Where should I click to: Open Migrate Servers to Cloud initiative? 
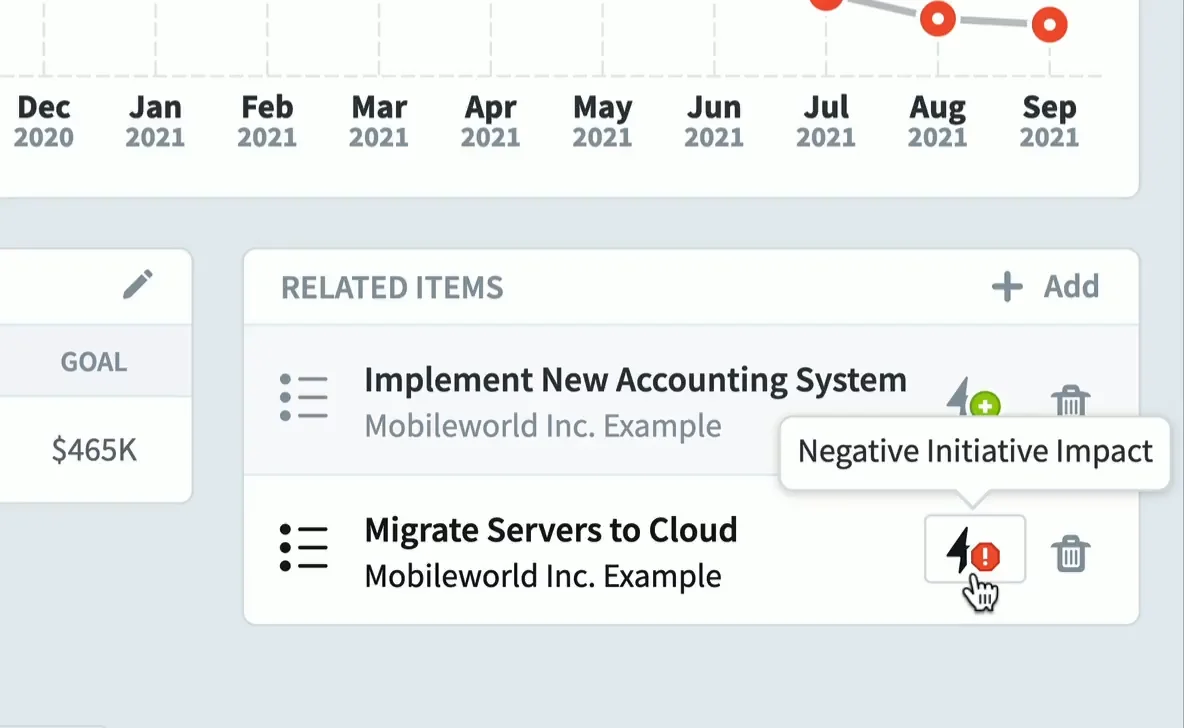click(x=551, y=530)
